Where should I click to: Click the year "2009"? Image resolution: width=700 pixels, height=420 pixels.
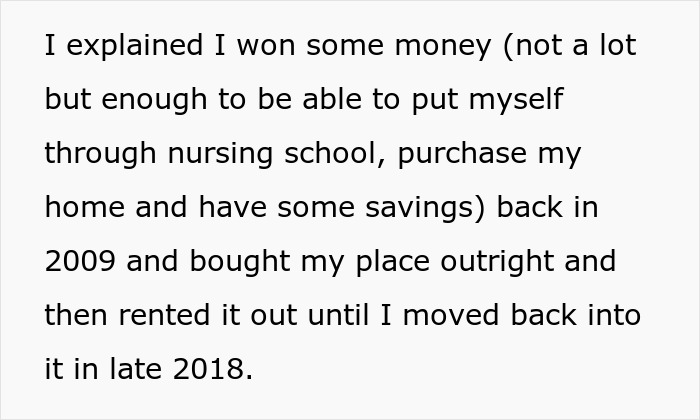pos(82,262)
